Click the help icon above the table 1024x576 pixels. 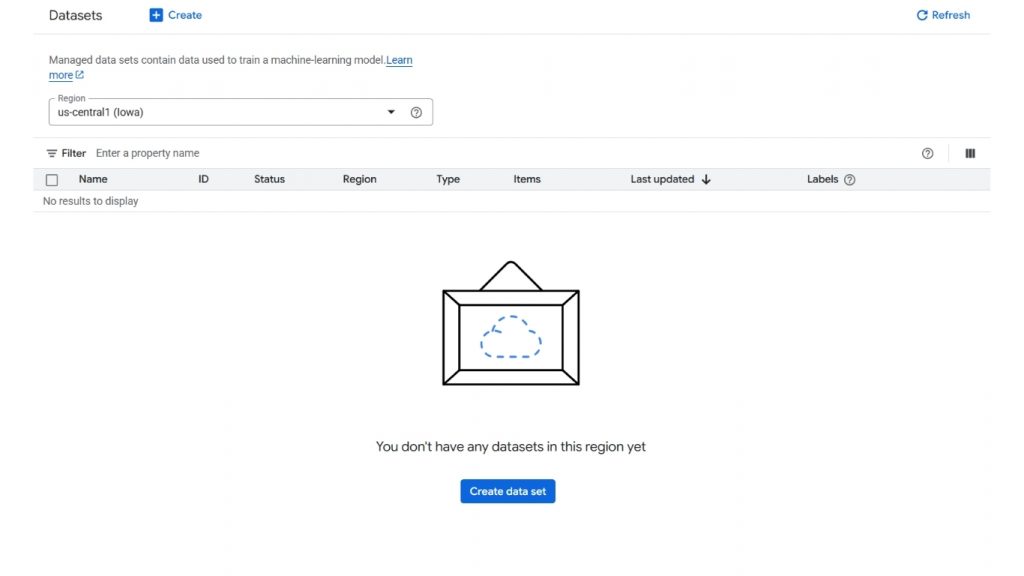click(927, 153)
